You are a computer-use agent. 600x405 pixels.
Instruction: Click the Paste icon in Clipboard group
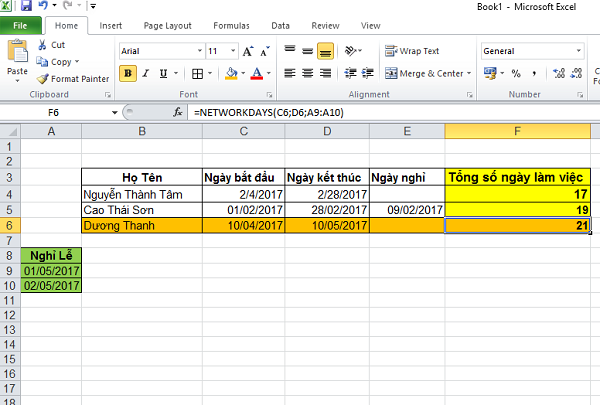tap(17, 56)
